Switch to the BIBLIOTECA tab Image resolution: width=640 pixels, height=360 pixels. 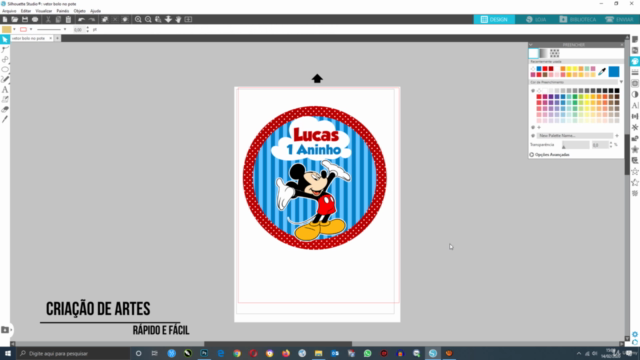click(578, 19)
